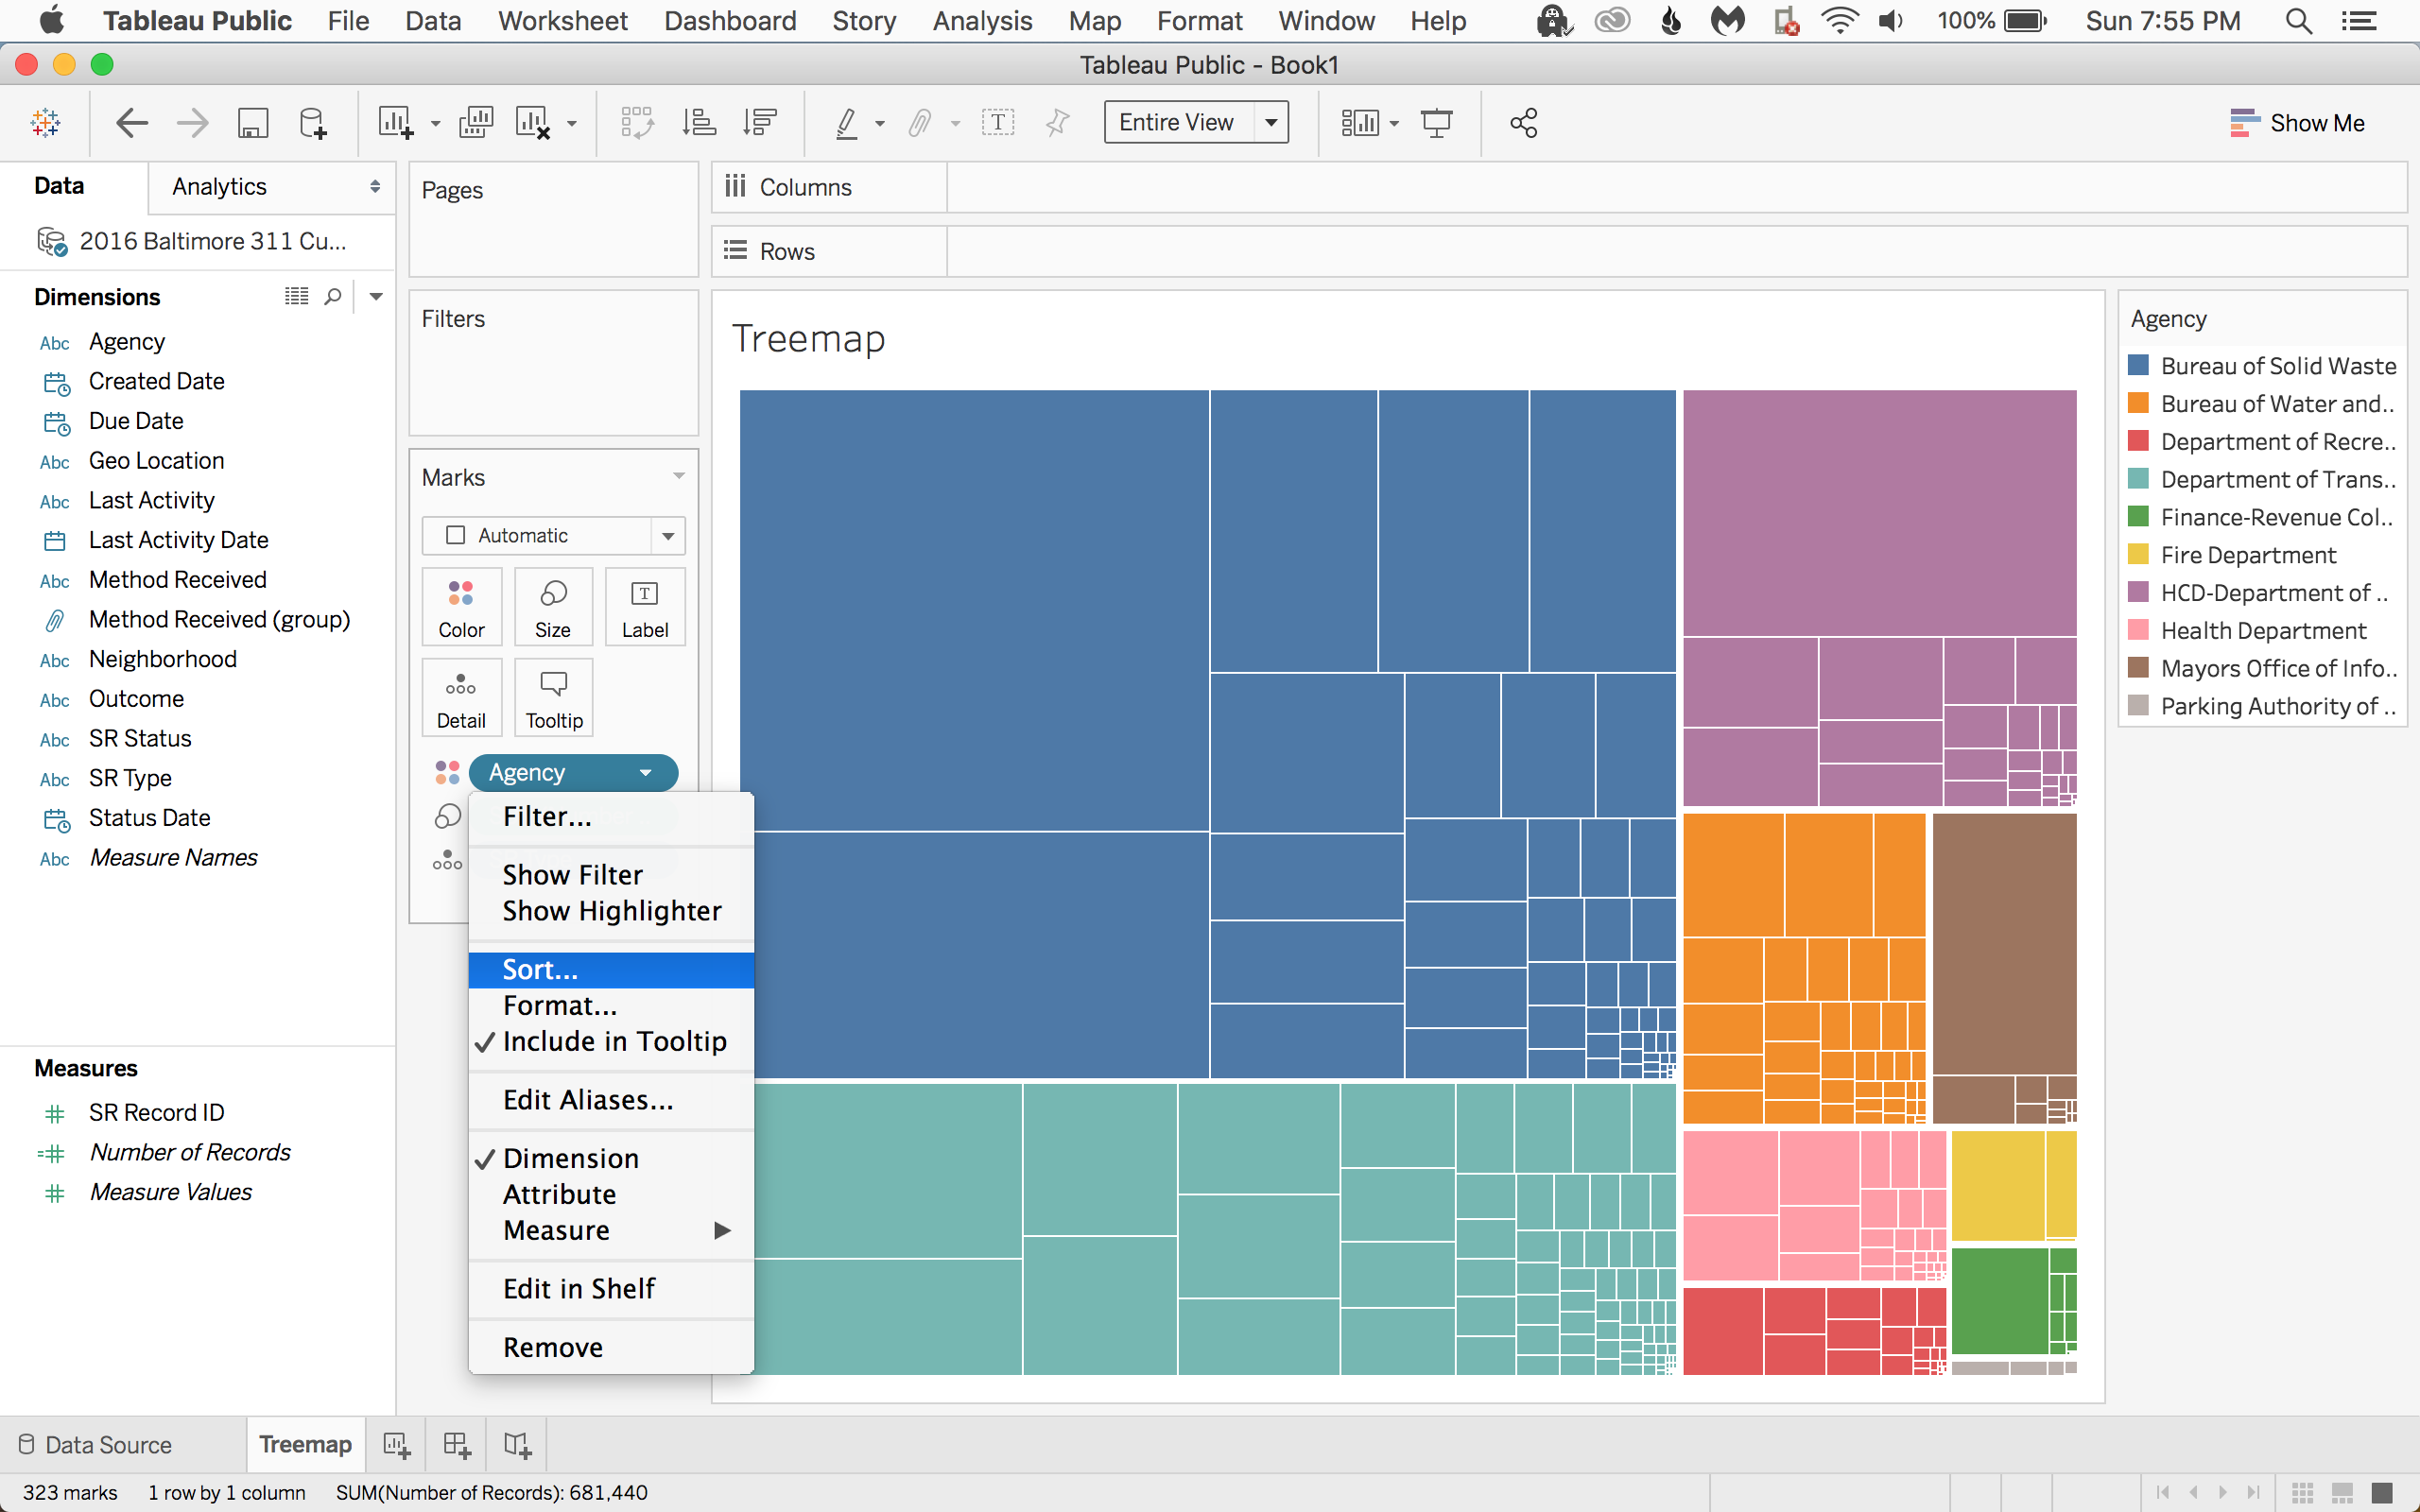This screenshot has height=1512, width=2420.
Task: Open the New Worksheet dropdown arrow
Action: (x=435, y=124)
